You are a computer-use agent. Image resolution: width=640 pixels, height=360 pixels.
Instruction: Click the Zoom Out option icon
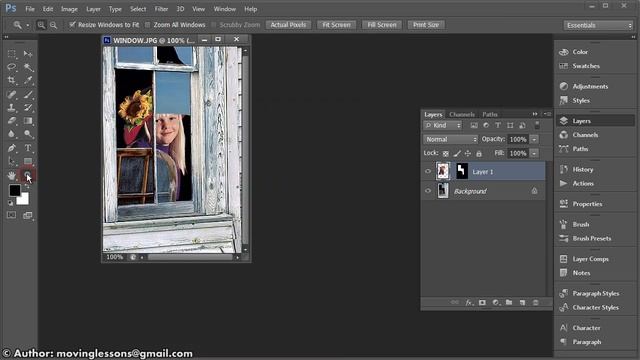pos(53,25)
